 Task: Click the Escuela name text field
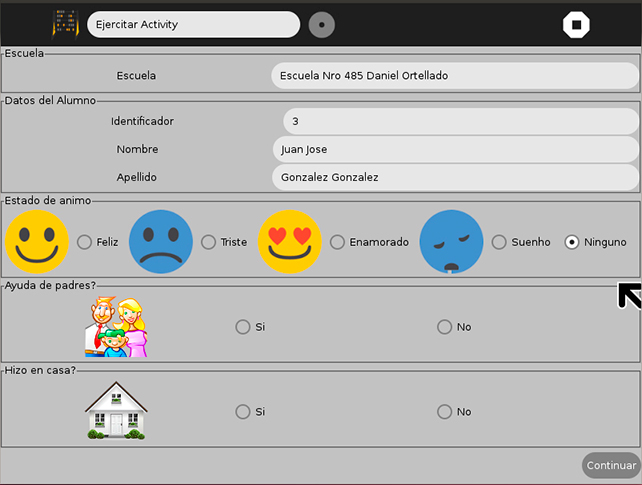click(x=454, y=76)
